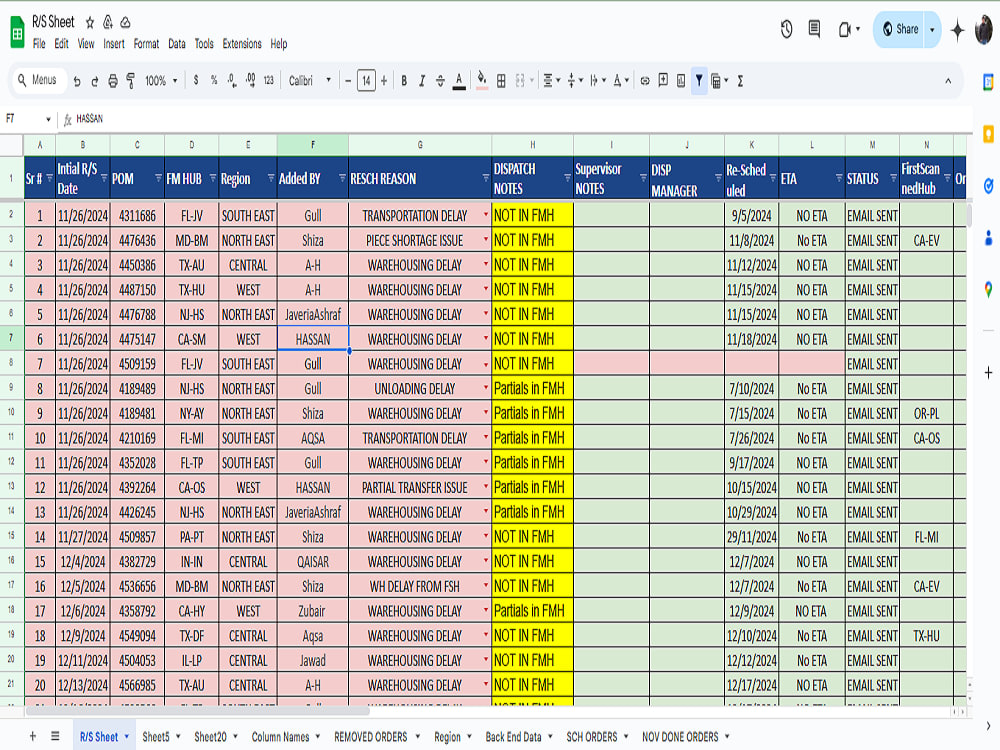The image size is (1000, 750).
Task: Select the Paint format tool
Action: [x=131, y=81]
